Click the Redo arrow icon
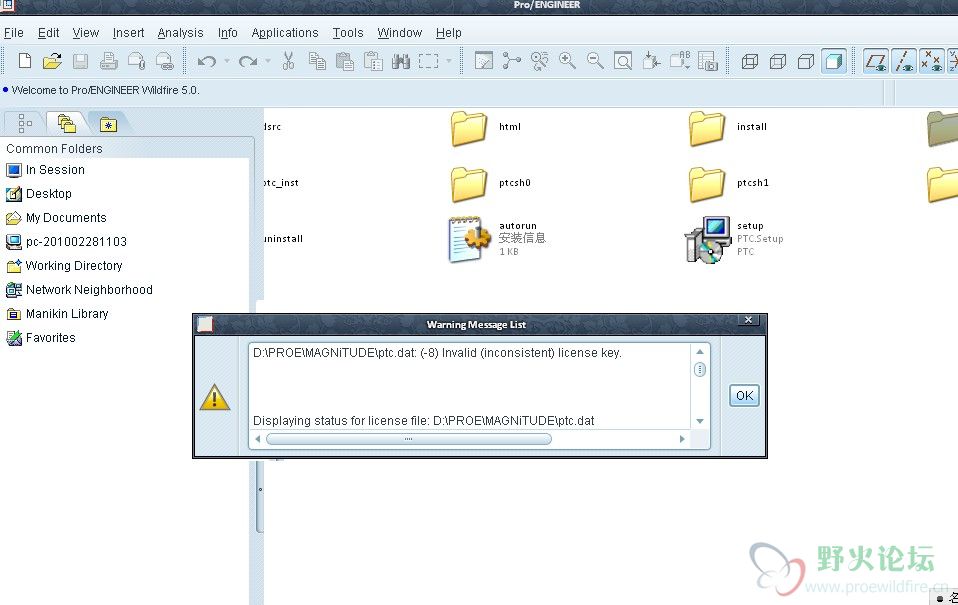The height and width of the screenshot is (605, 958). 248,61
